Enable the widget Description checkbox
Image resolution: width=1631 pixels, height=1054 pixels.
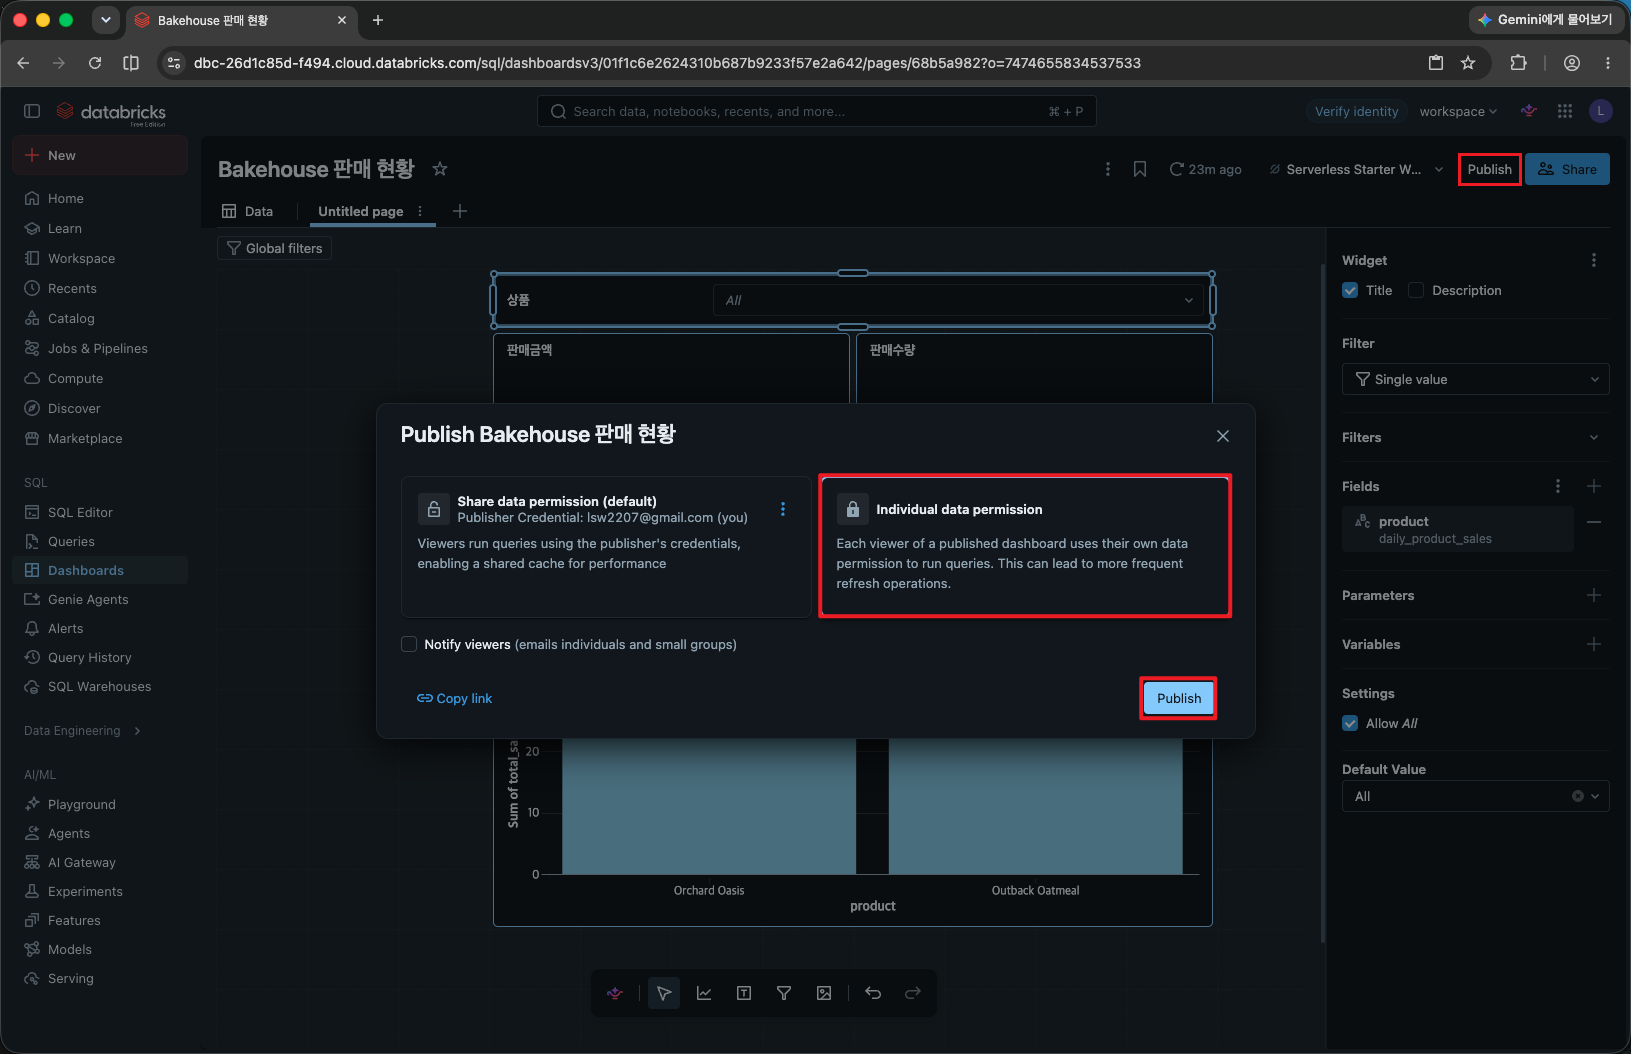[x=1416, y=290]
